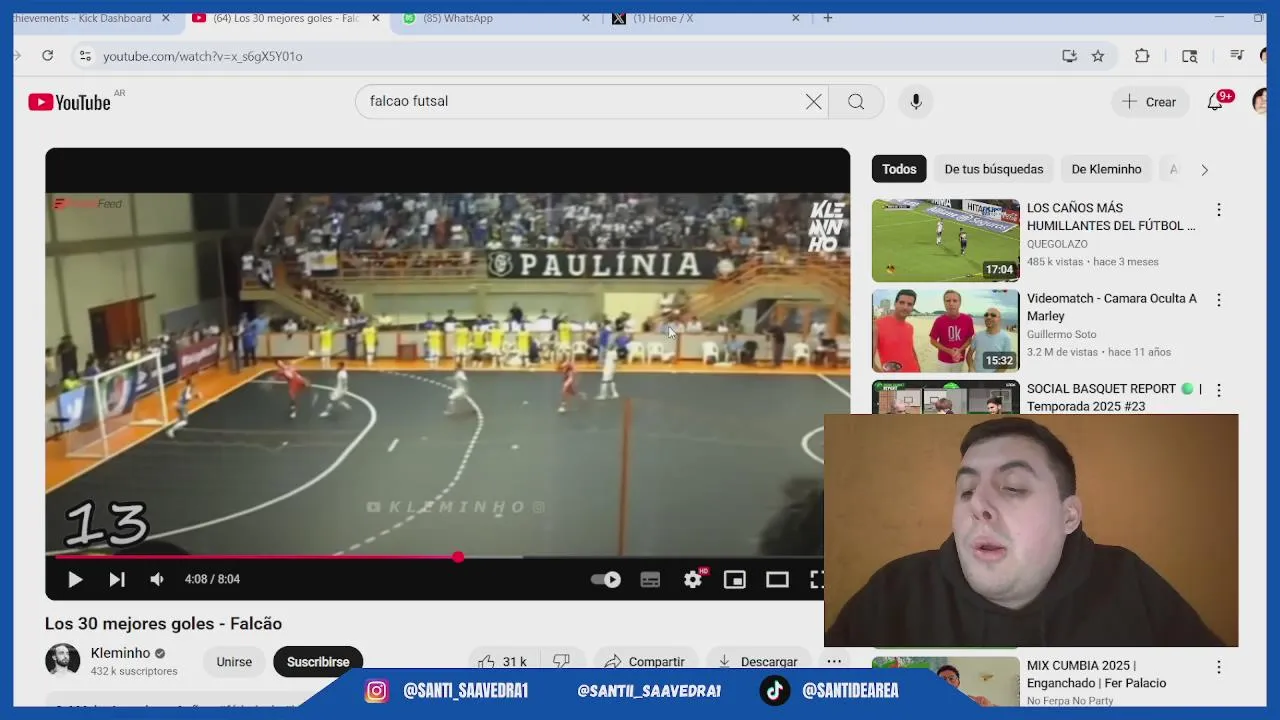The height and width of the screenshot is (720, 1280).
Task: Close the Home / X tab
Action: pyautogui.click(x=796, y=18)
